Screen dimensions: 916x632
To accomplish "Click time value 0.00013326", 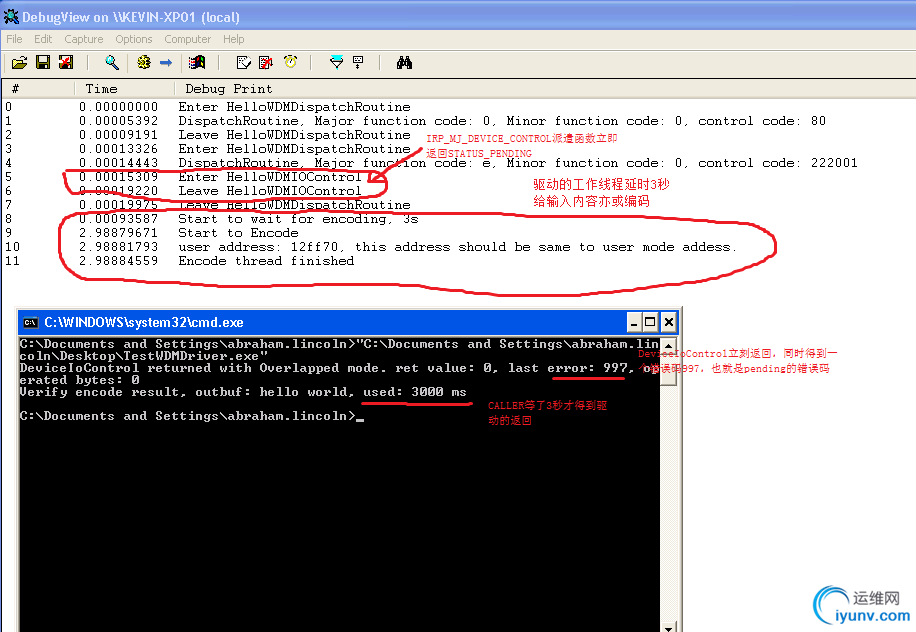I will tap(119, 149).
